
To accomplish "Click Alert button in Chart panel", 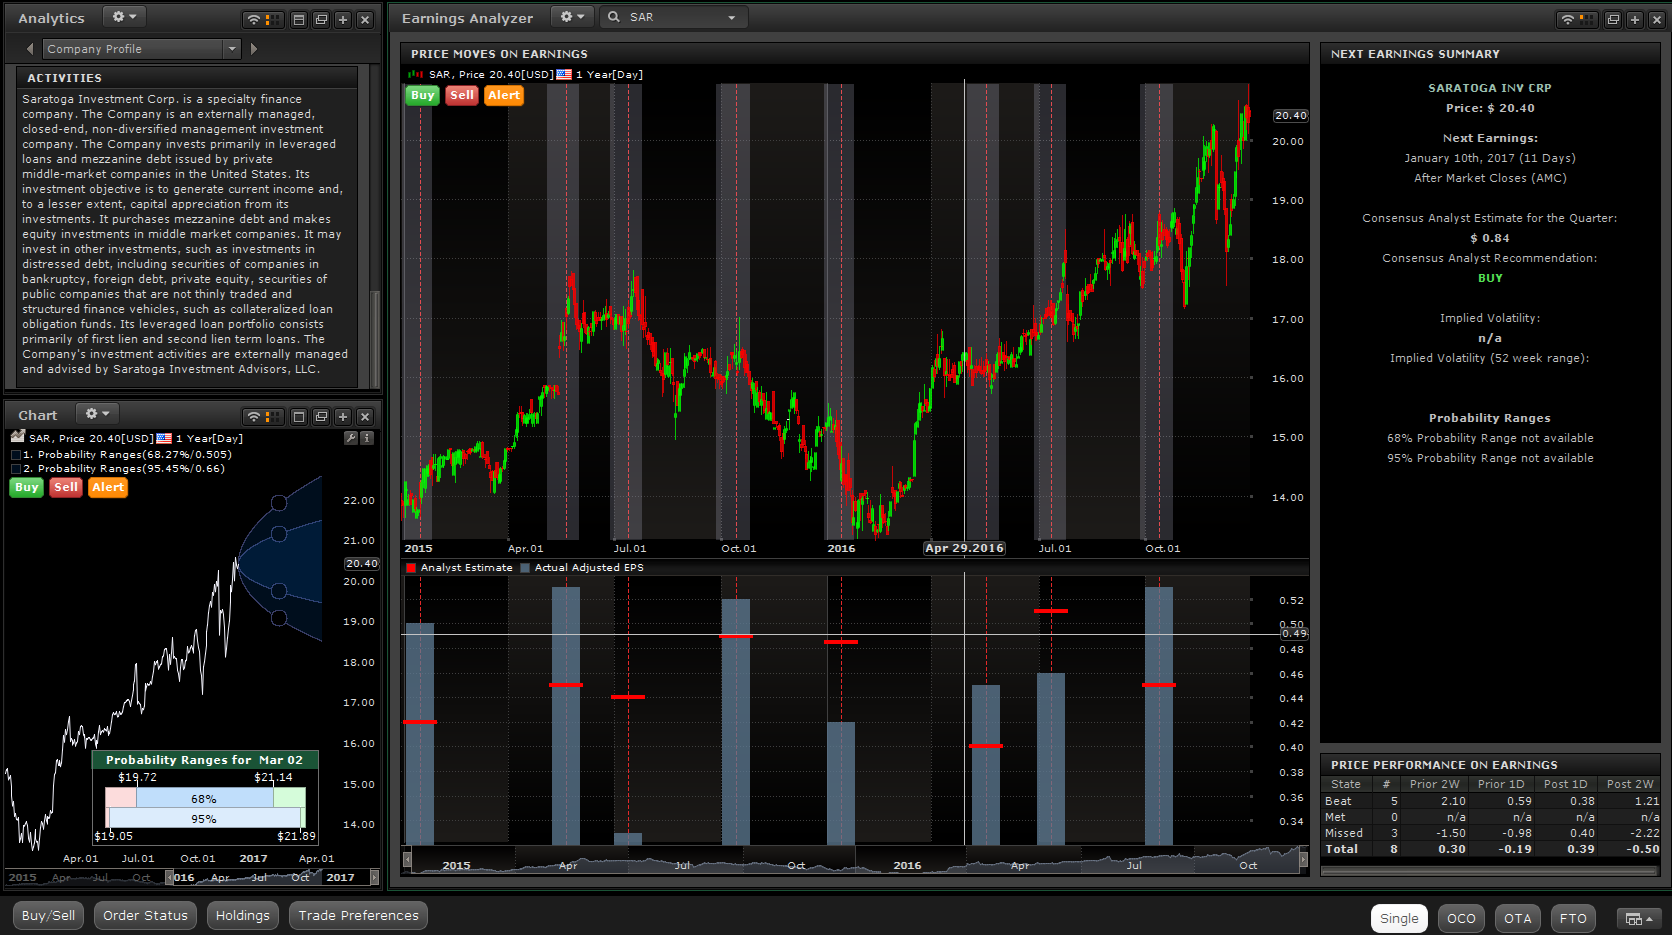I will pos(108,488).
